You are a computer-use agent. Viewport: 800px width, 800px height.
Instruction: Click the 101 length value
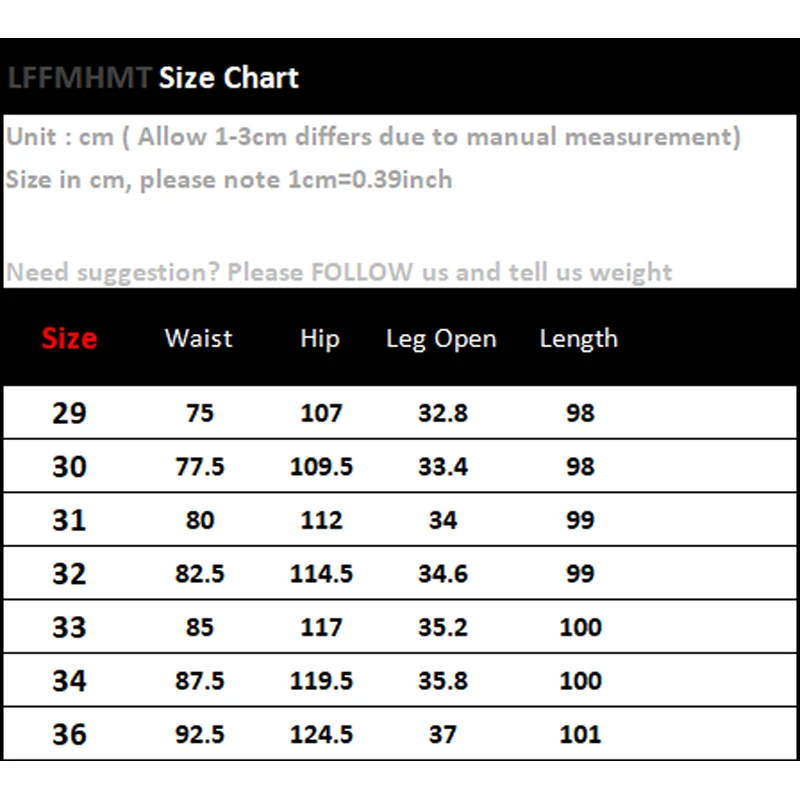(x=580, y=735)
